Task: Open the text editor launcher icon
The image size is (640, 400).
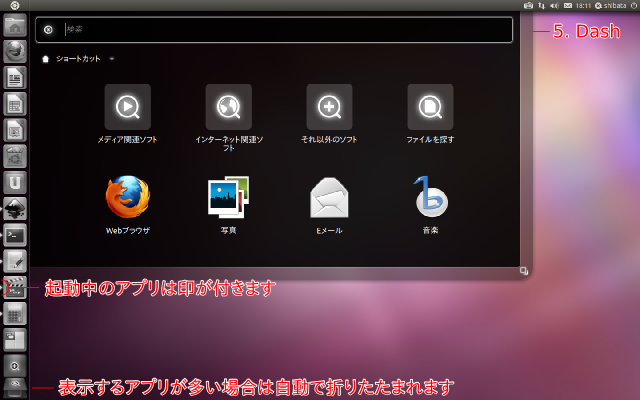Action: click(15, 261)
